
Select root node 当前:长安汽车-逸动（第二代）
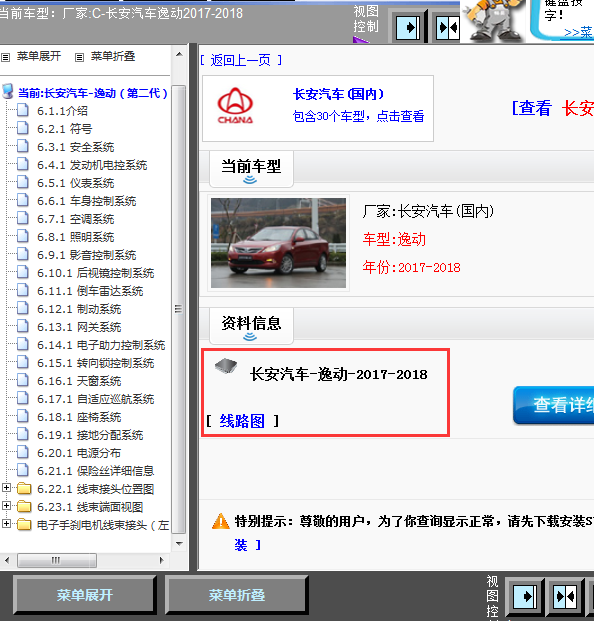[93, 93]
